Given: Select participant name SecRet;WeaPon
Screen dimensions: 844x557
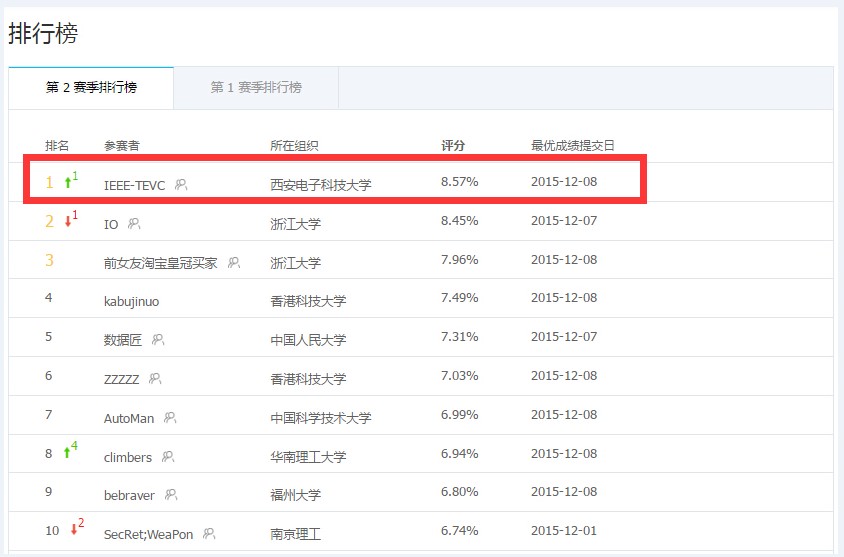Looking at the screenshot, I should [x=148, y=534].
